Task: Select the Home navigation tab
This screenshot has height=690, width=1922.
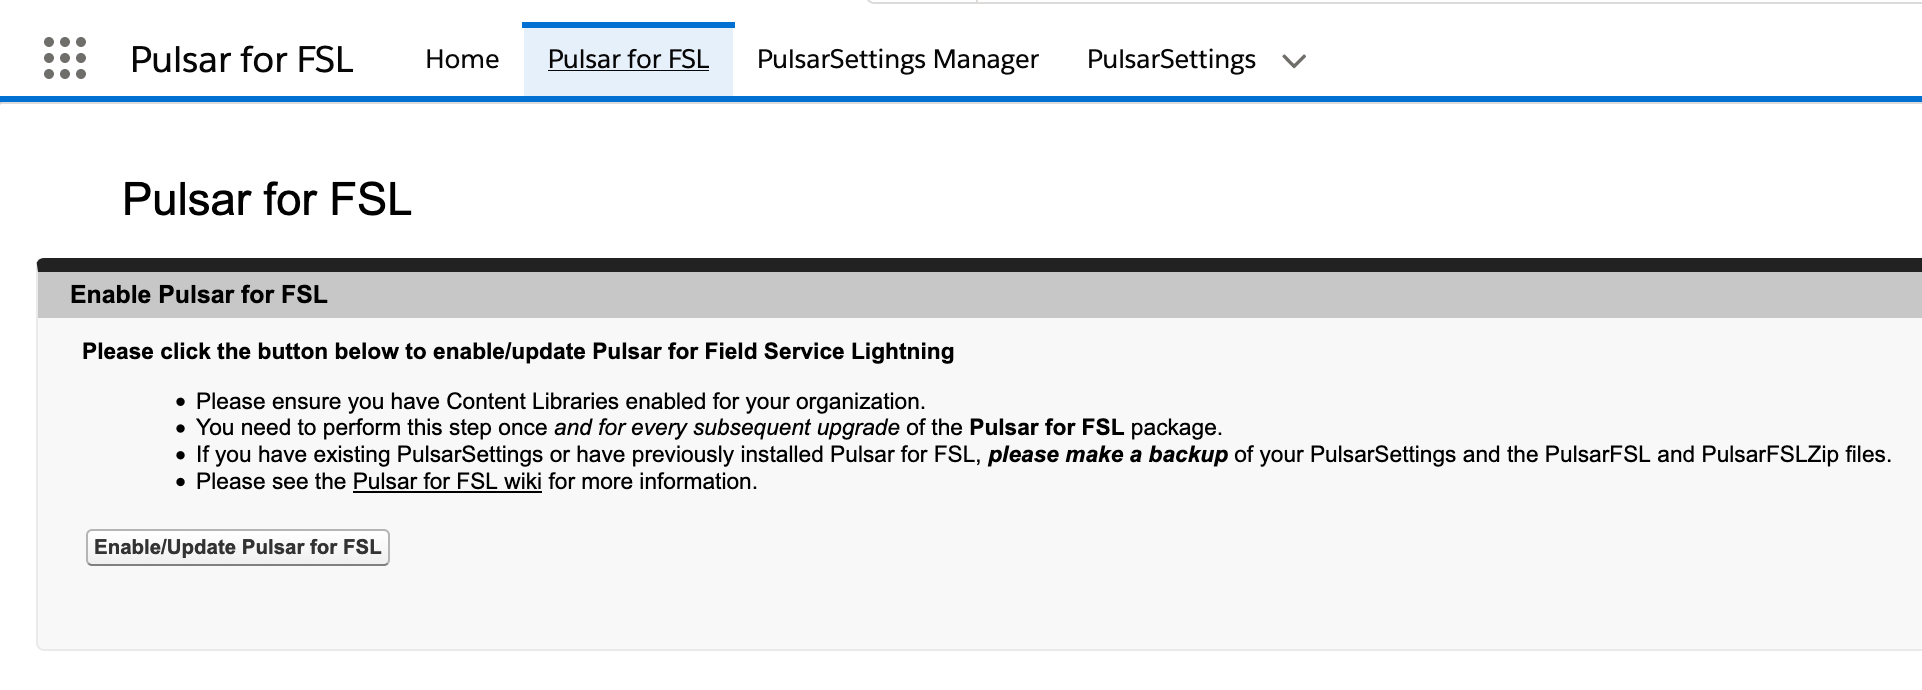Action: 461,59
